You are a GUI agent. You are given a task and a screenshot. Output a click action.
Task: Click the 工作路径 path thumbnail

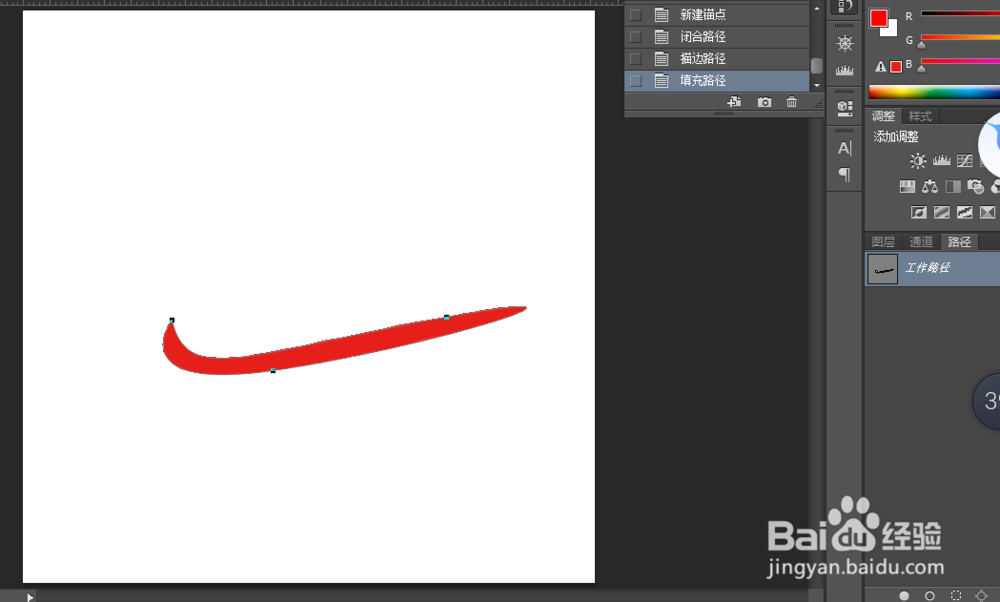(x=883, y=269)
